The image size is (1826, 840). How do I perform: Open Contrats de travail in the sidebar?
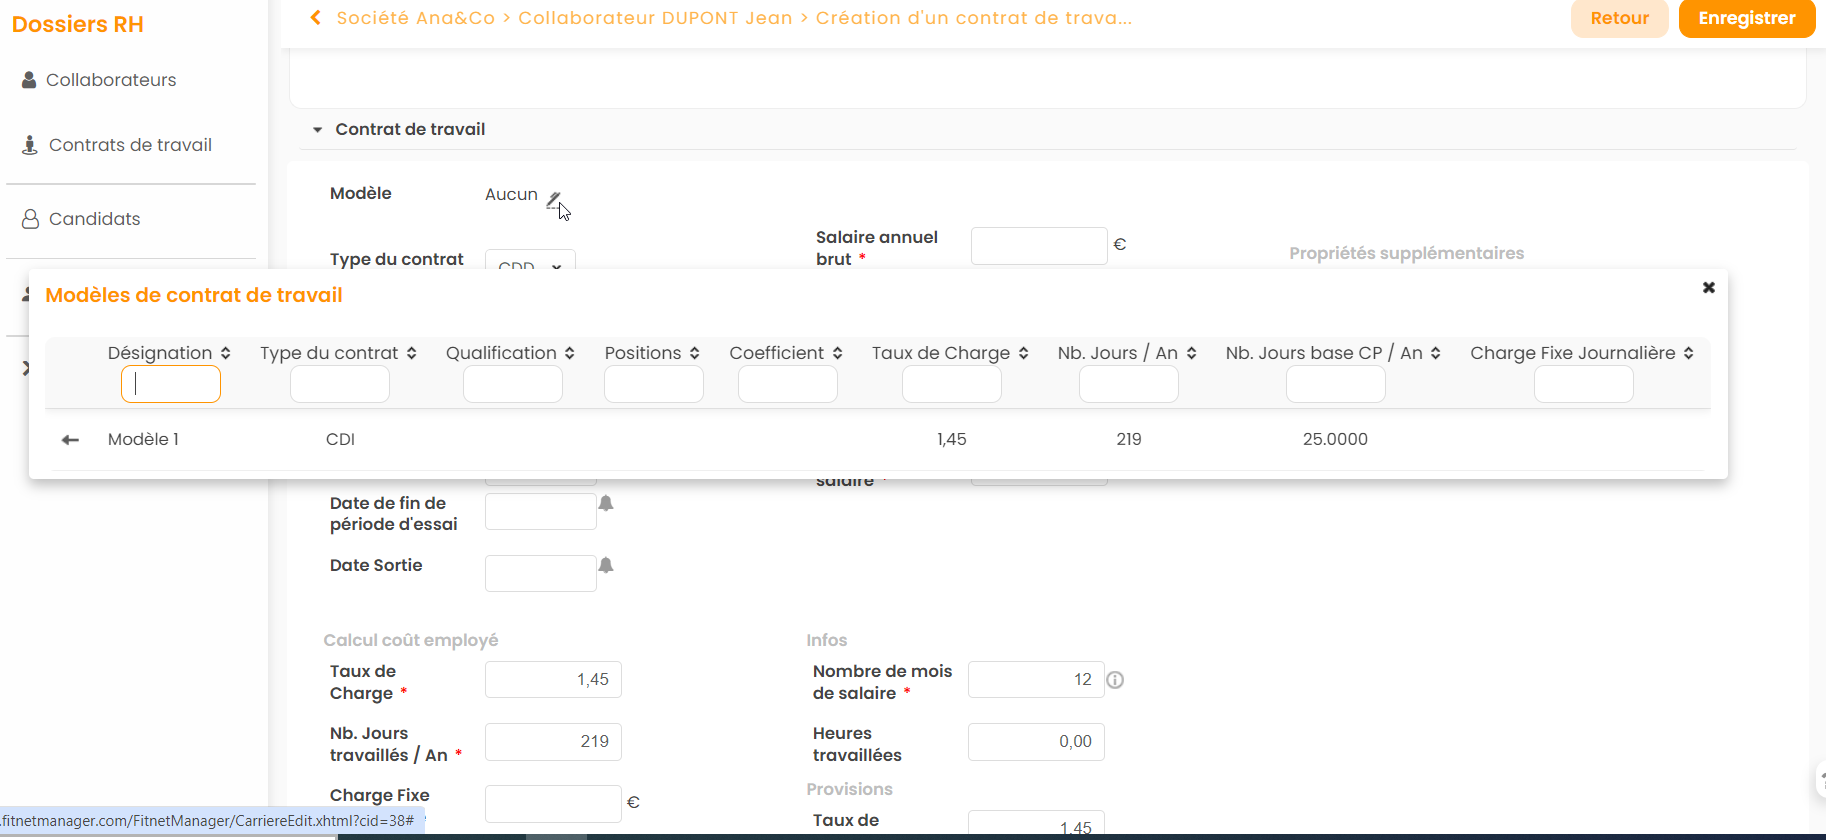[x=130, y=145]
